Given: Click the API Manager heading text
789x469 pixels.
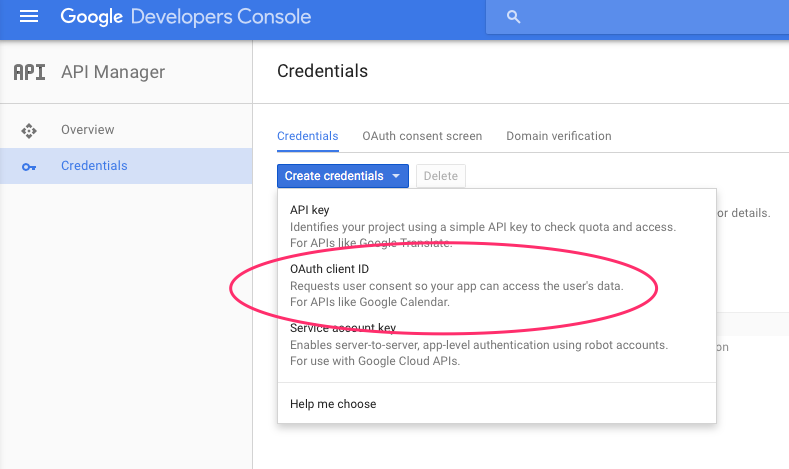Looking at the screenshot, I should tap(113, 72).
